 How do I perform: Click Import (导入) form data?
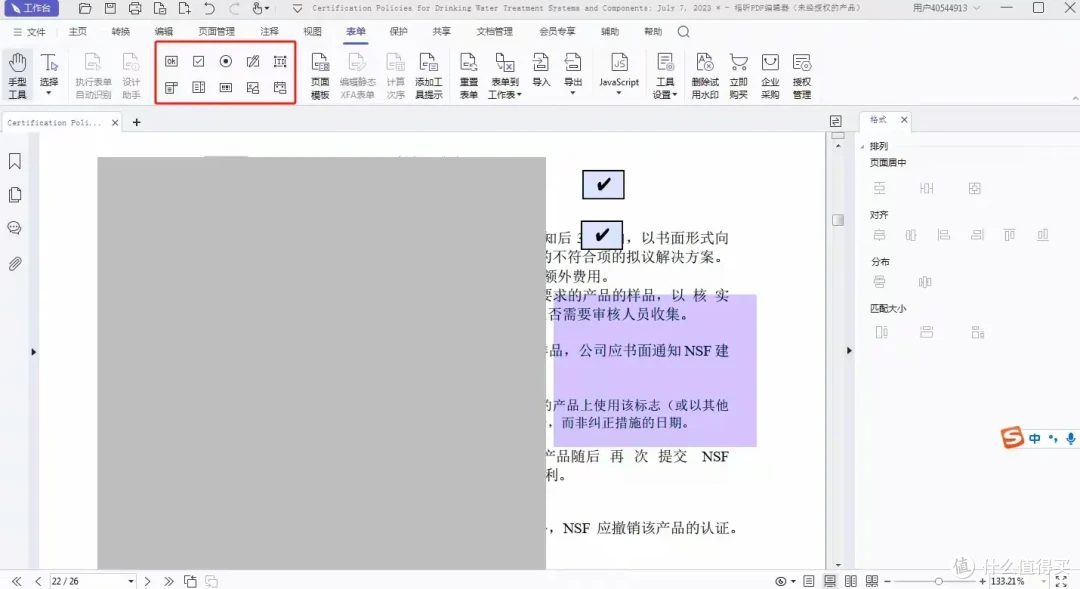541,70
